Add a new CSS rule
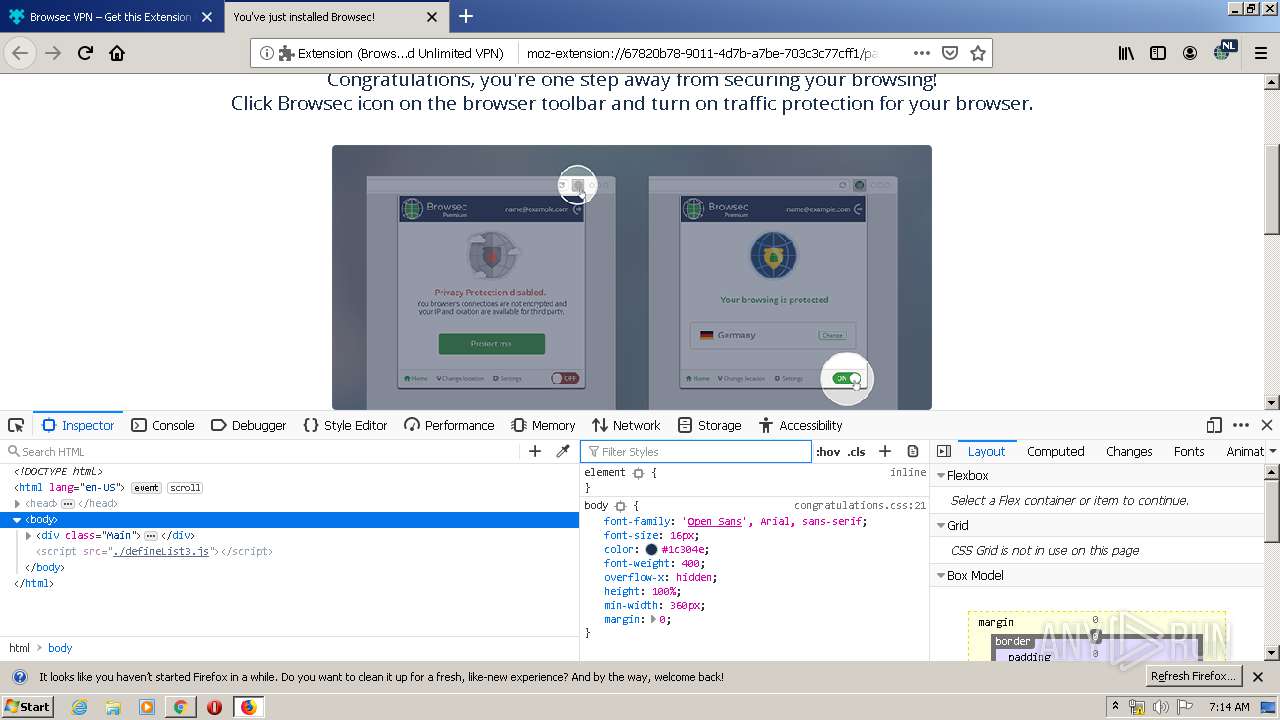 click(x=885, y=452)
